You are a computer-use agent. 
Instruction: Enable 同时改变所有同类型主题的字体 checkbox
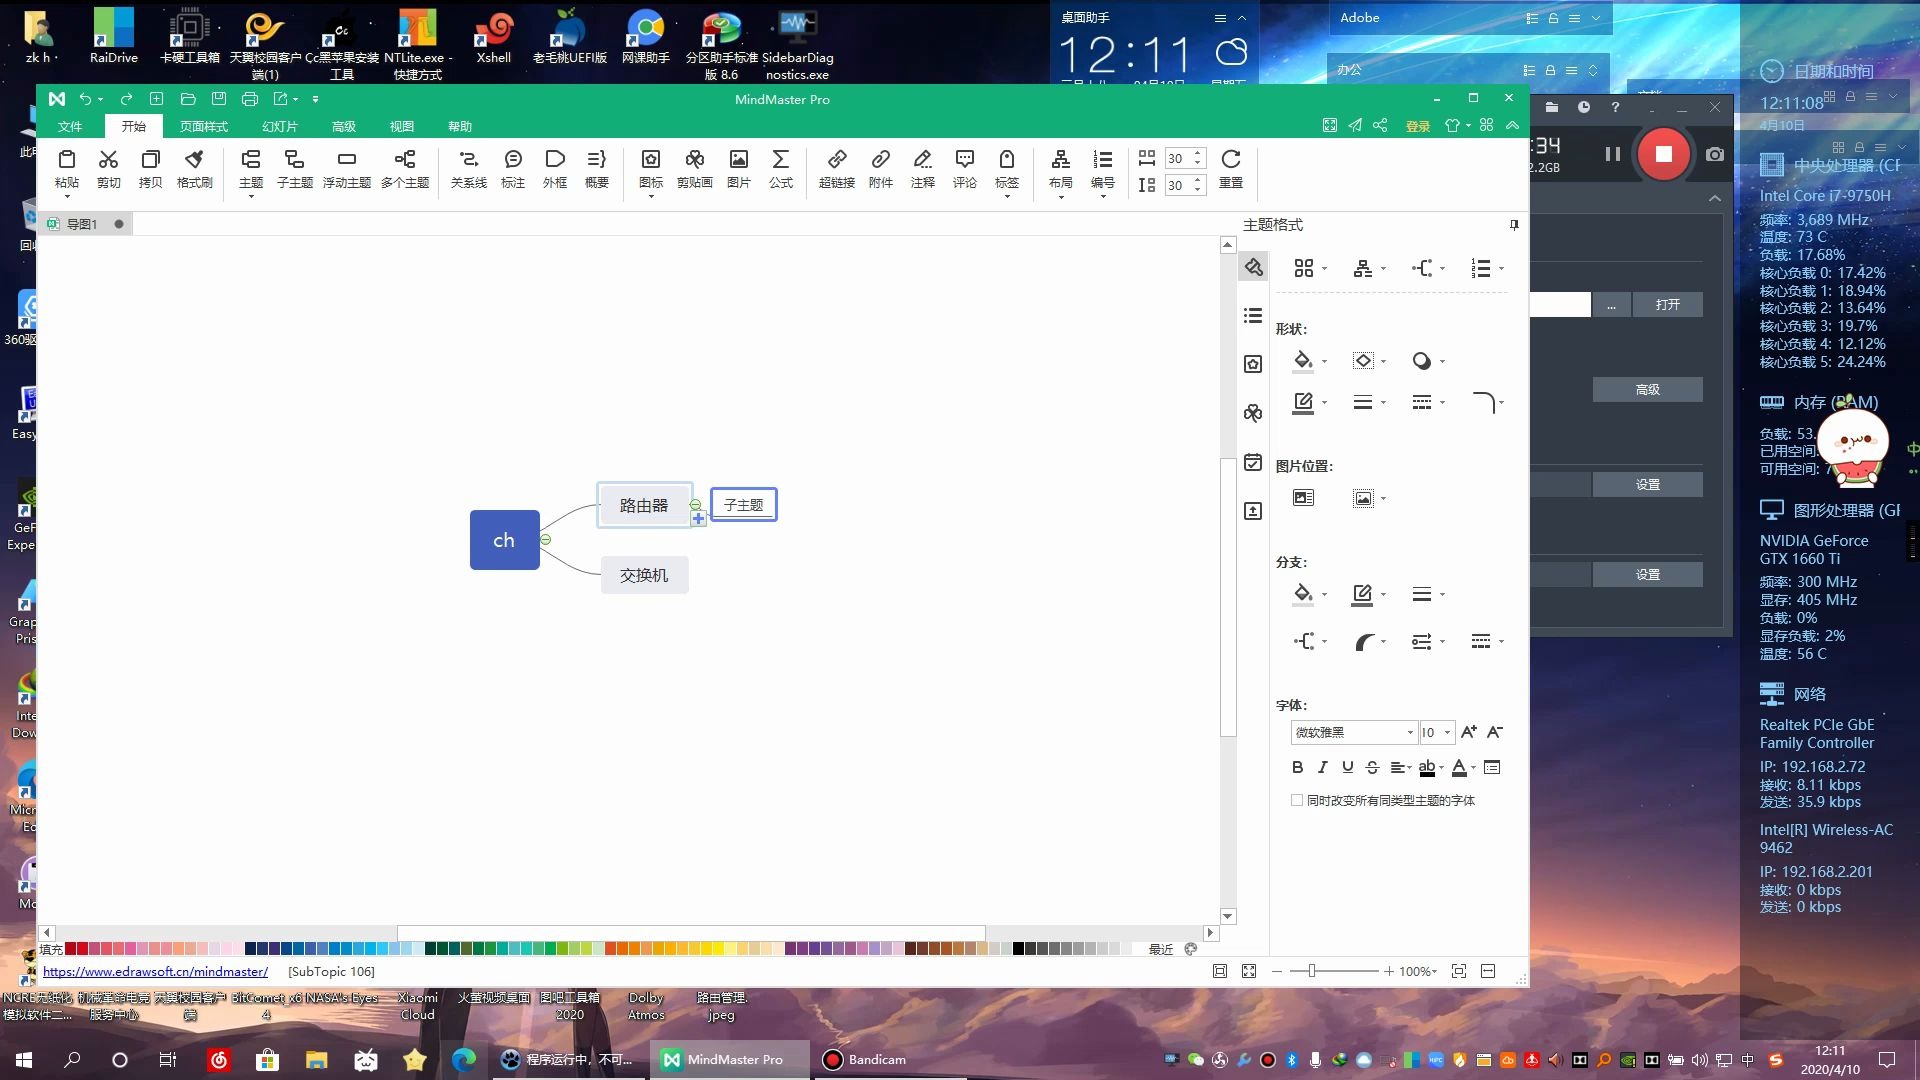click(x=1297, y=800)
